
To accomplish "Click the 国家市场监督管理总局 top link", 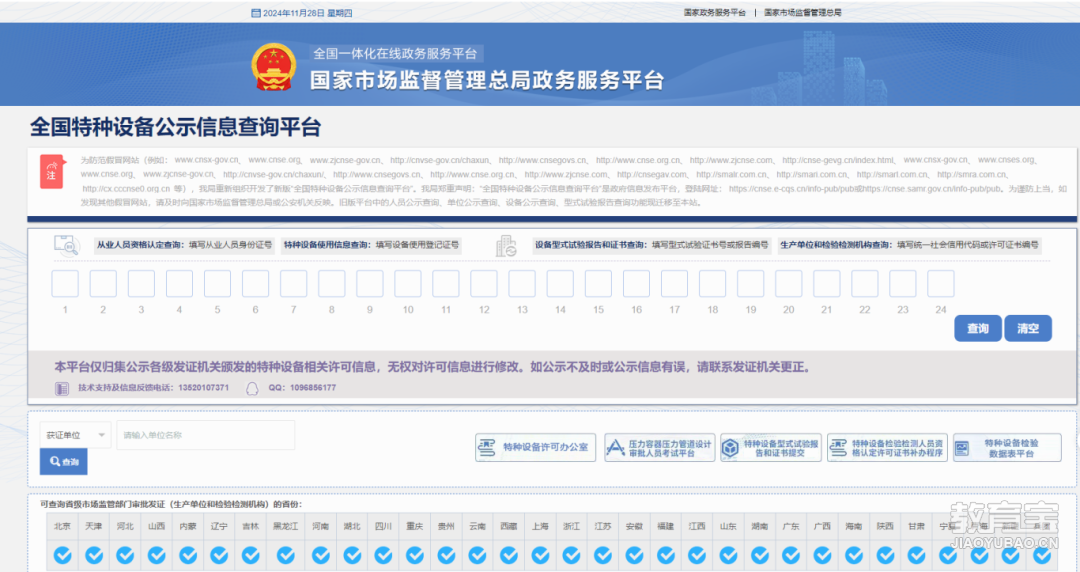I will tap(802, 12).
